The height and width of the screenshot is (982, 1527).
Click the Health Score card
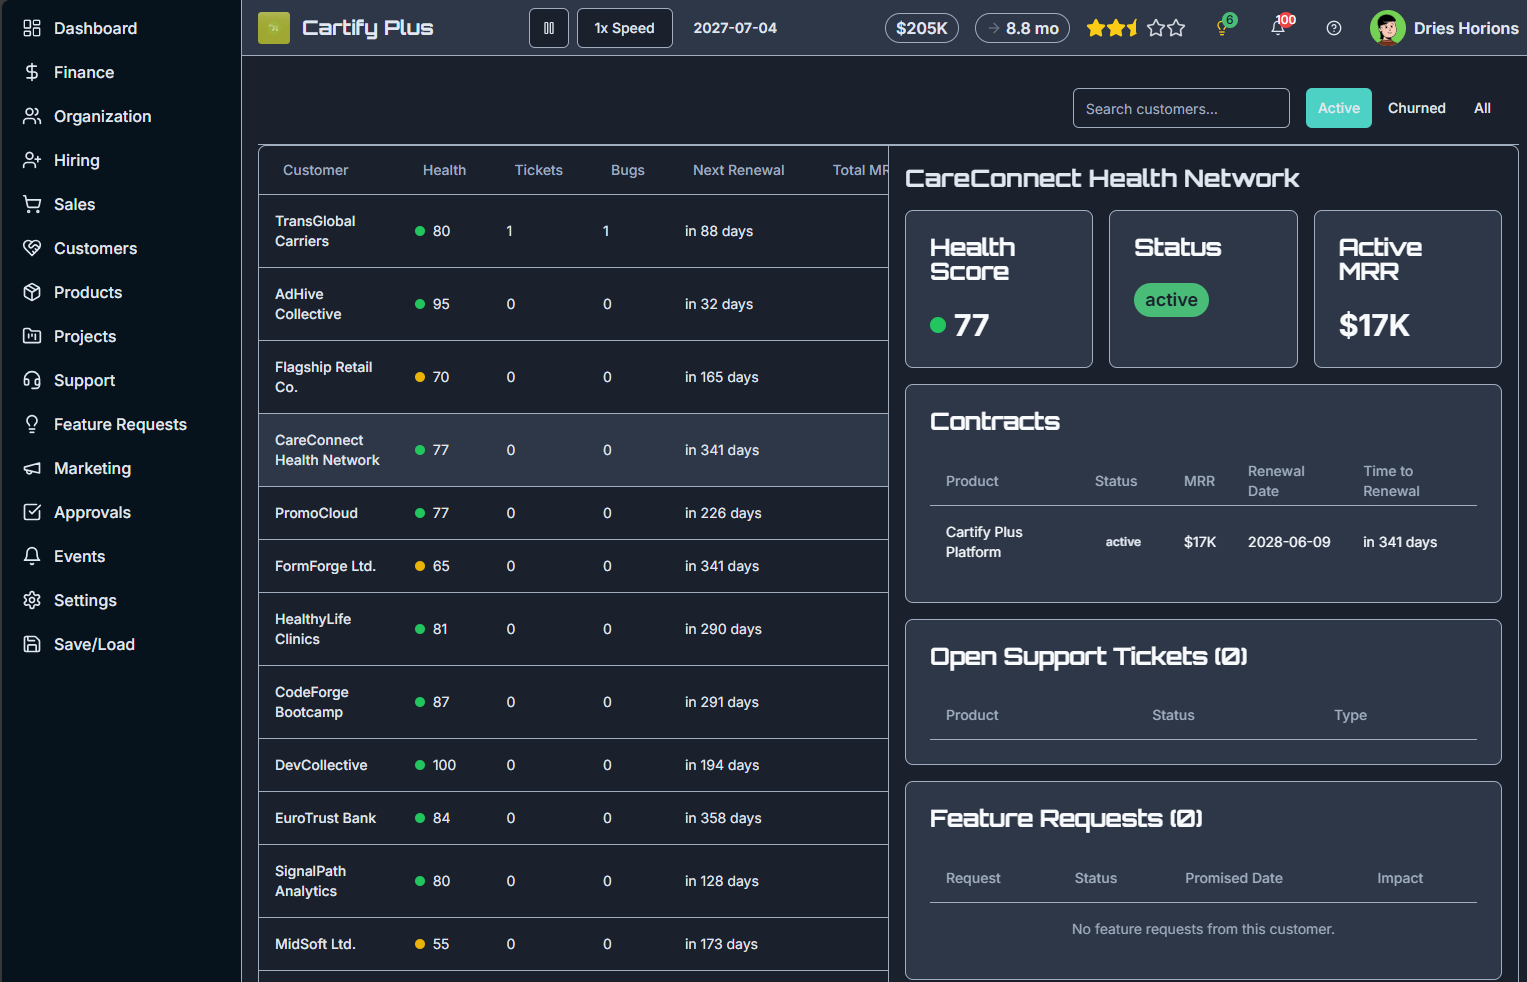coord(999,289)
